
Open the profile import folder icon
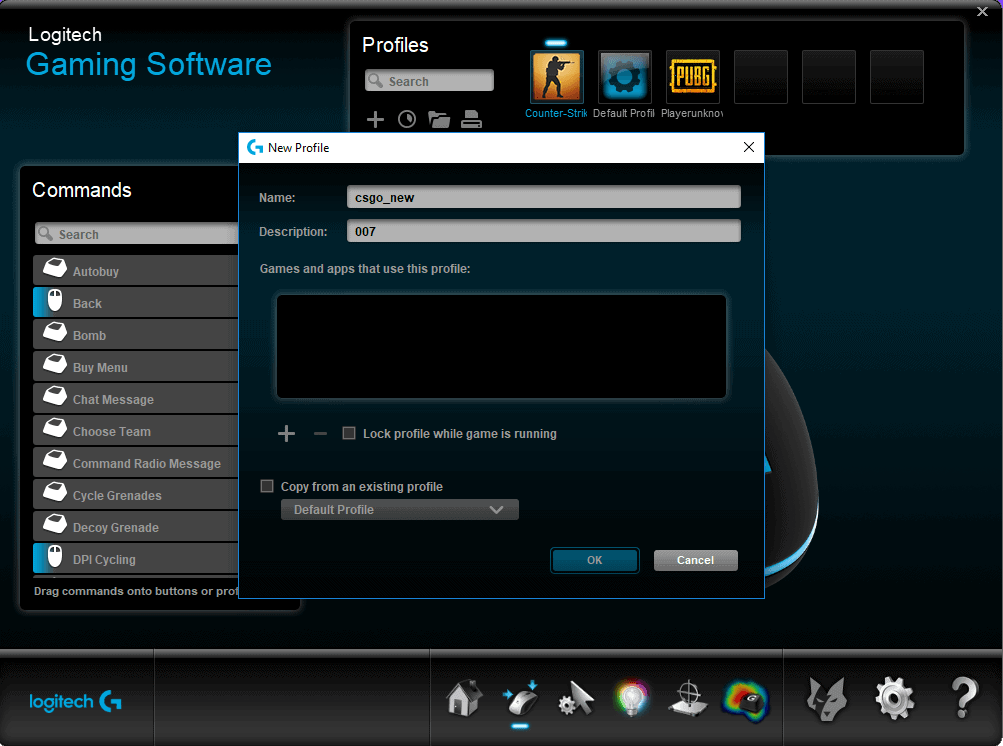point(439,119)
